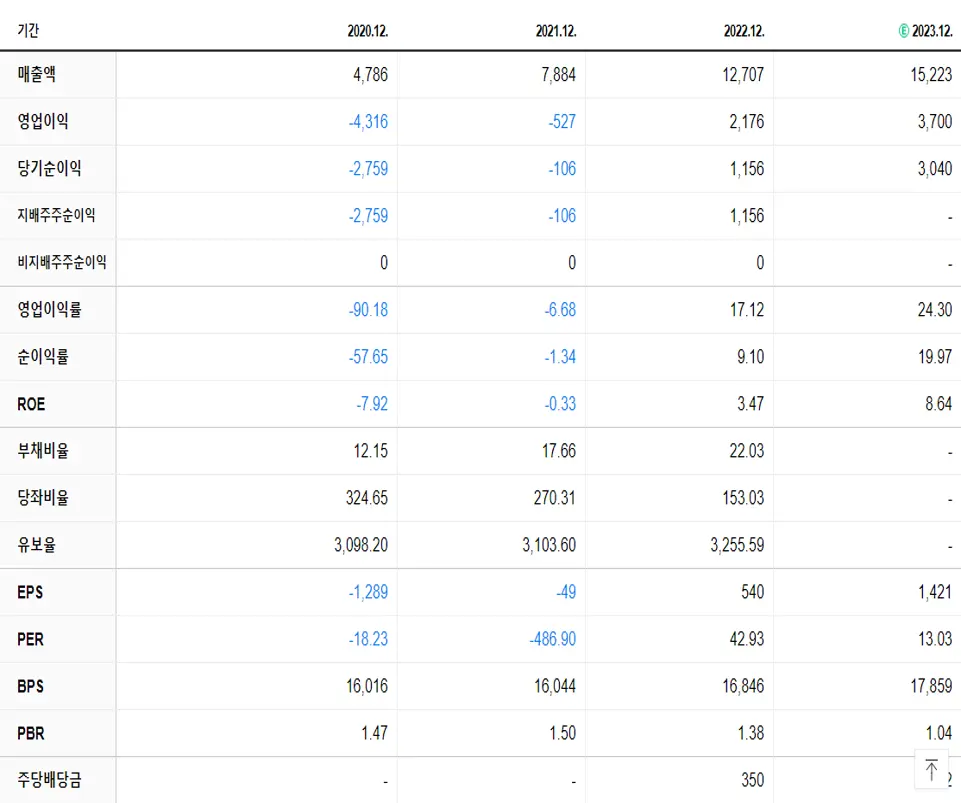Click PER value 42.93

pos(746,639)
